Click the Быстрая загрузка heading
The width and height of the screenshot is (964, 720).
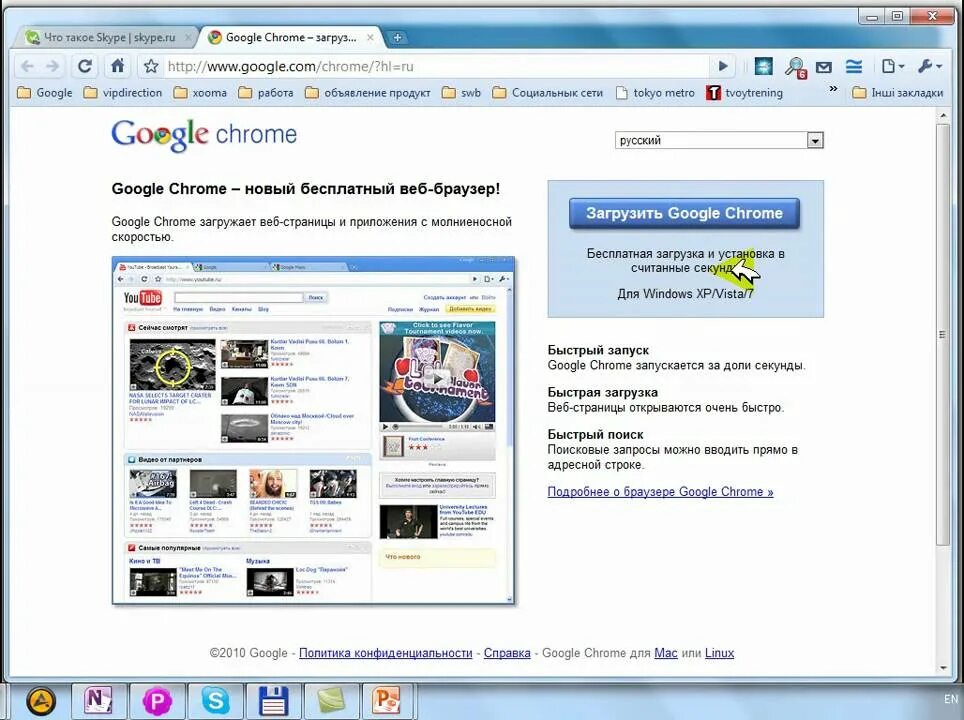[602, 392]
